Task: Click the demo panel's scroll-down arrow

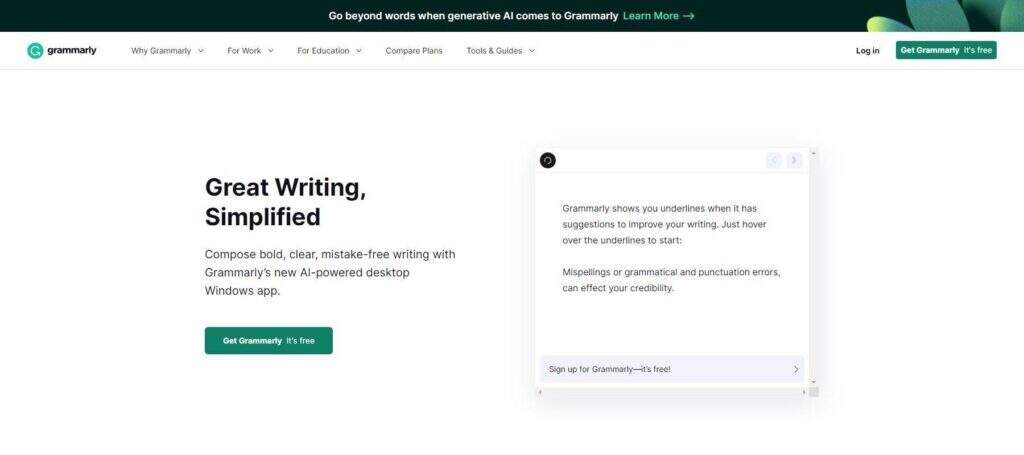Action: tap(813, 381)
